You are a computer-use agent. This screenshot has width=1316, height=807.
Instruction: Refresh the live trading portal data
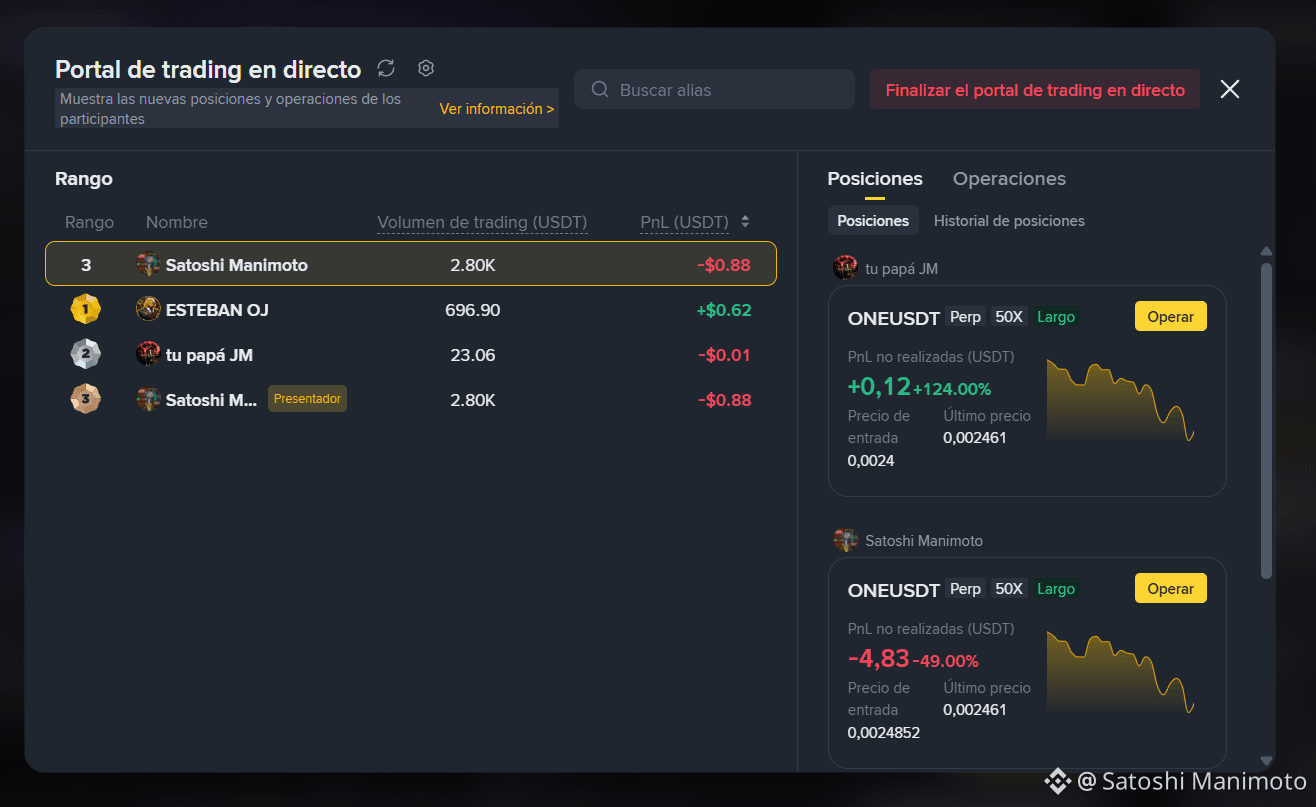click(x=386, y=68)
